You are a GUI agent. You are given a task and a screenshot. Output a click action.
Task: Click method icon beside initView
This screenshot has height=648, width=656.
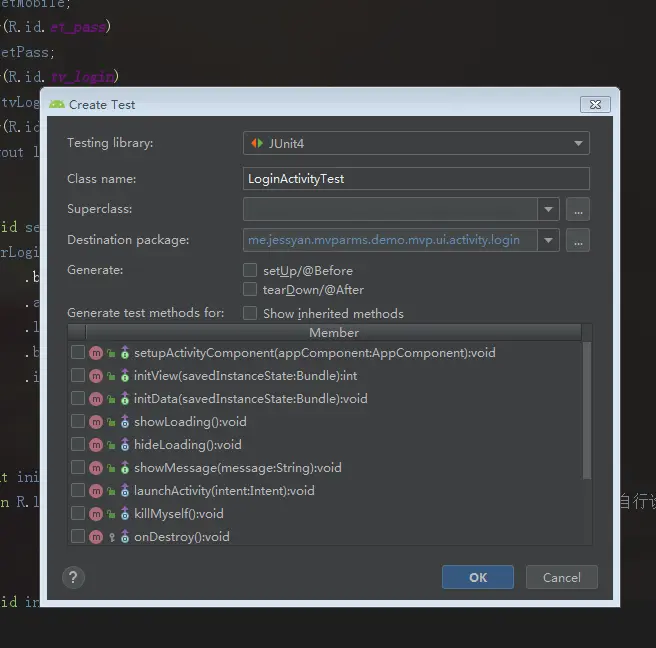click(x=96, y=376)
